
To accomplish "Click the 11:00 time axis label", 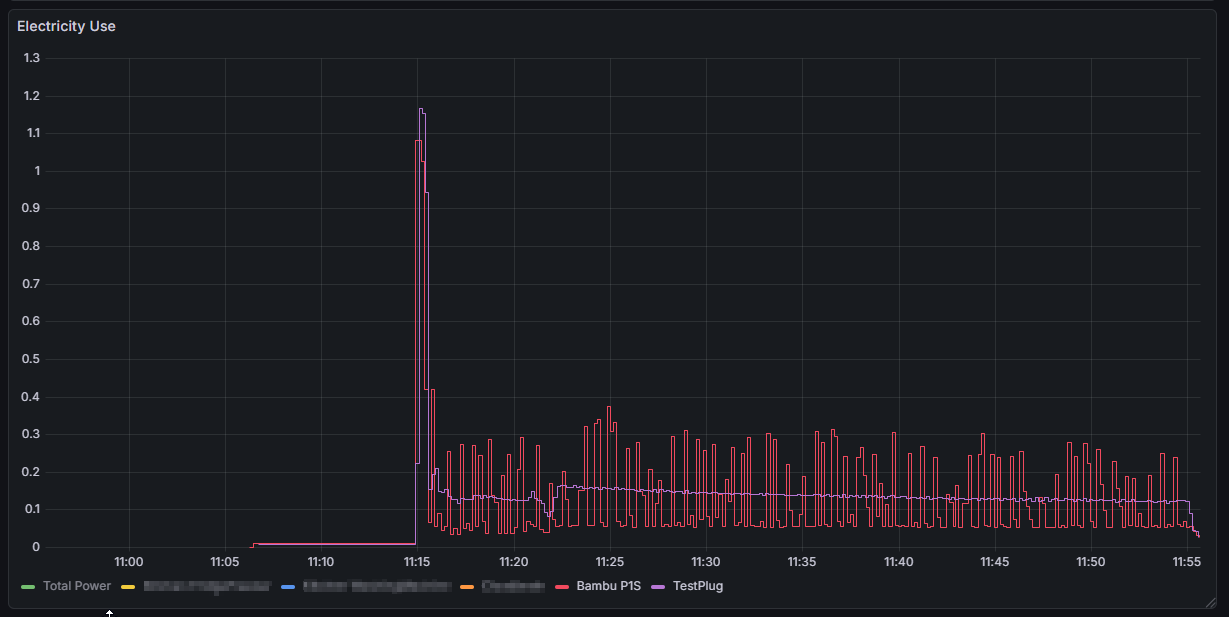I will (129, 562).
